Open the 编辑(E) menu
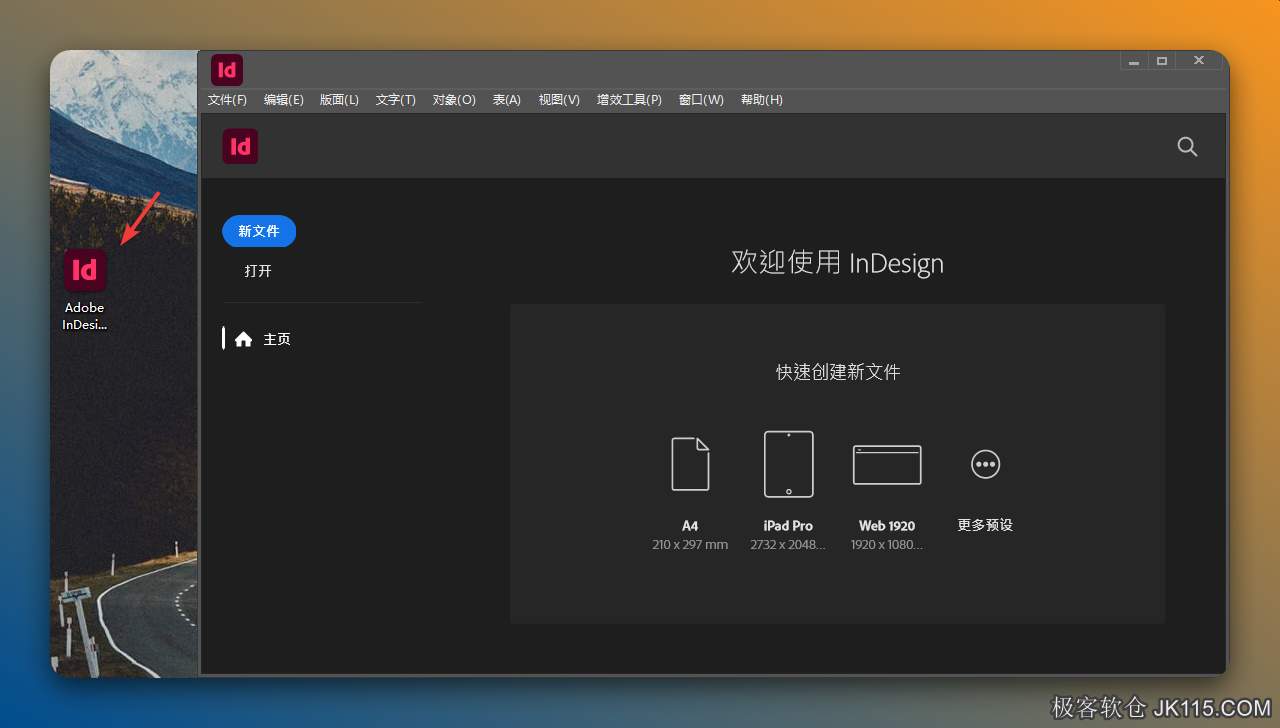The image size is (1280, 728). [284, 100]
